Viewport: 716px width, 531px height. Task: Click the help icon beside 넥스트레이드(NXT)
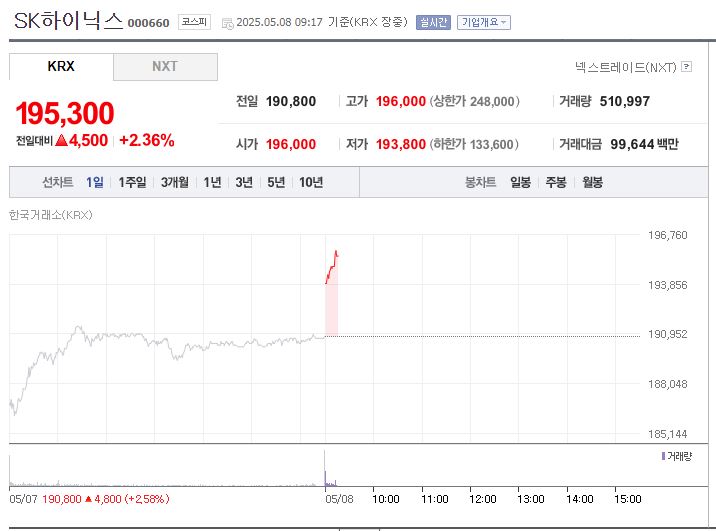coord(686,67)
